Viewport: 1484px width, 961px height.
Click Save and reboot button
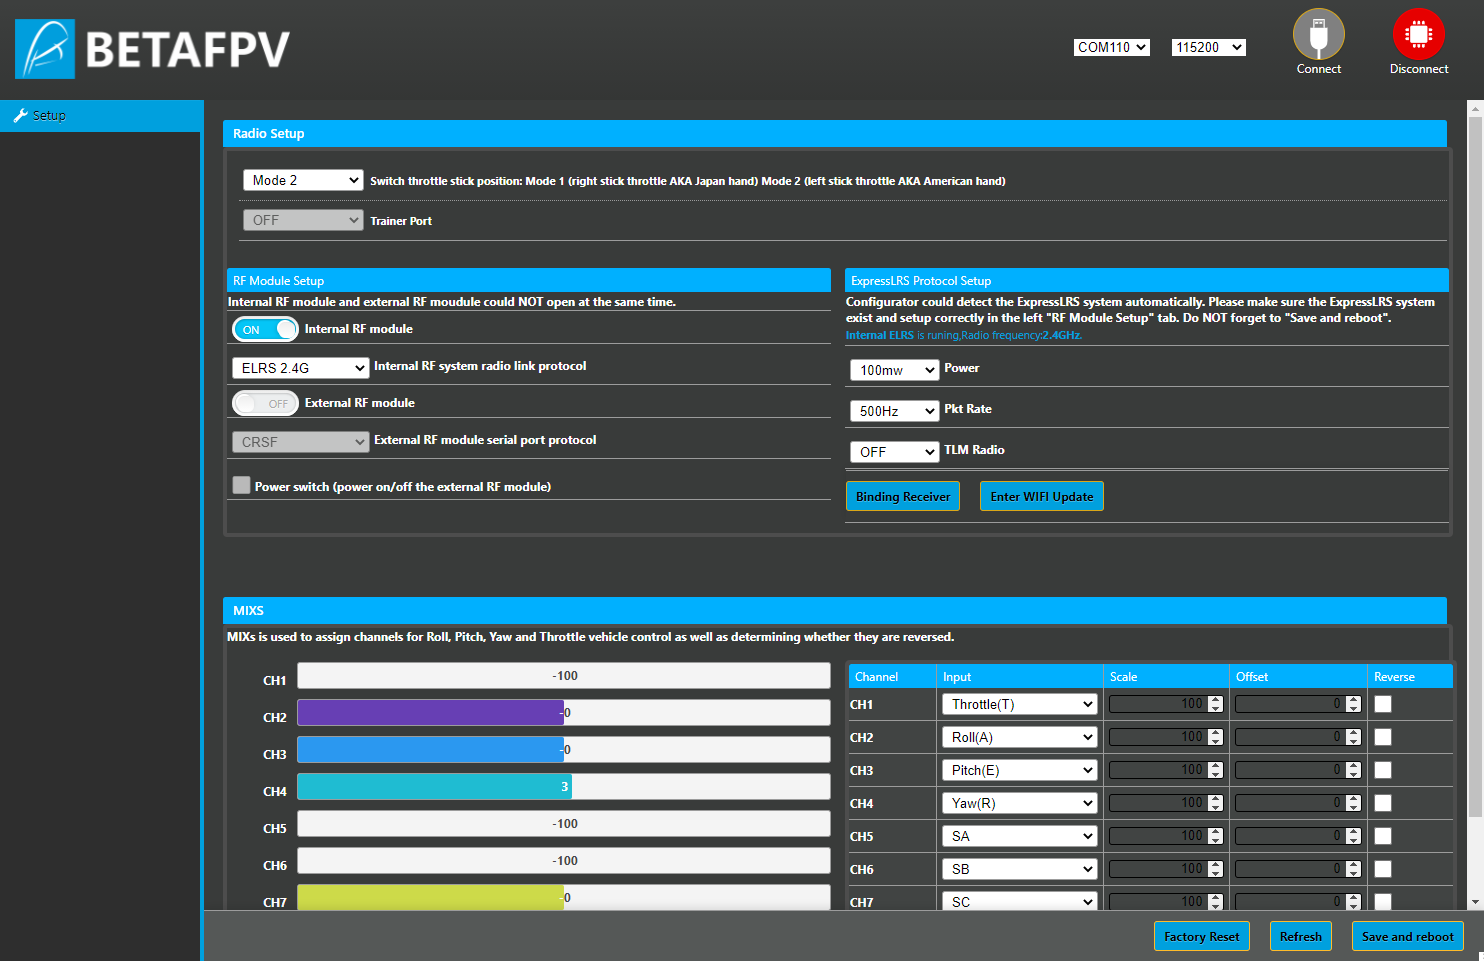click(x=1407, y=936)
